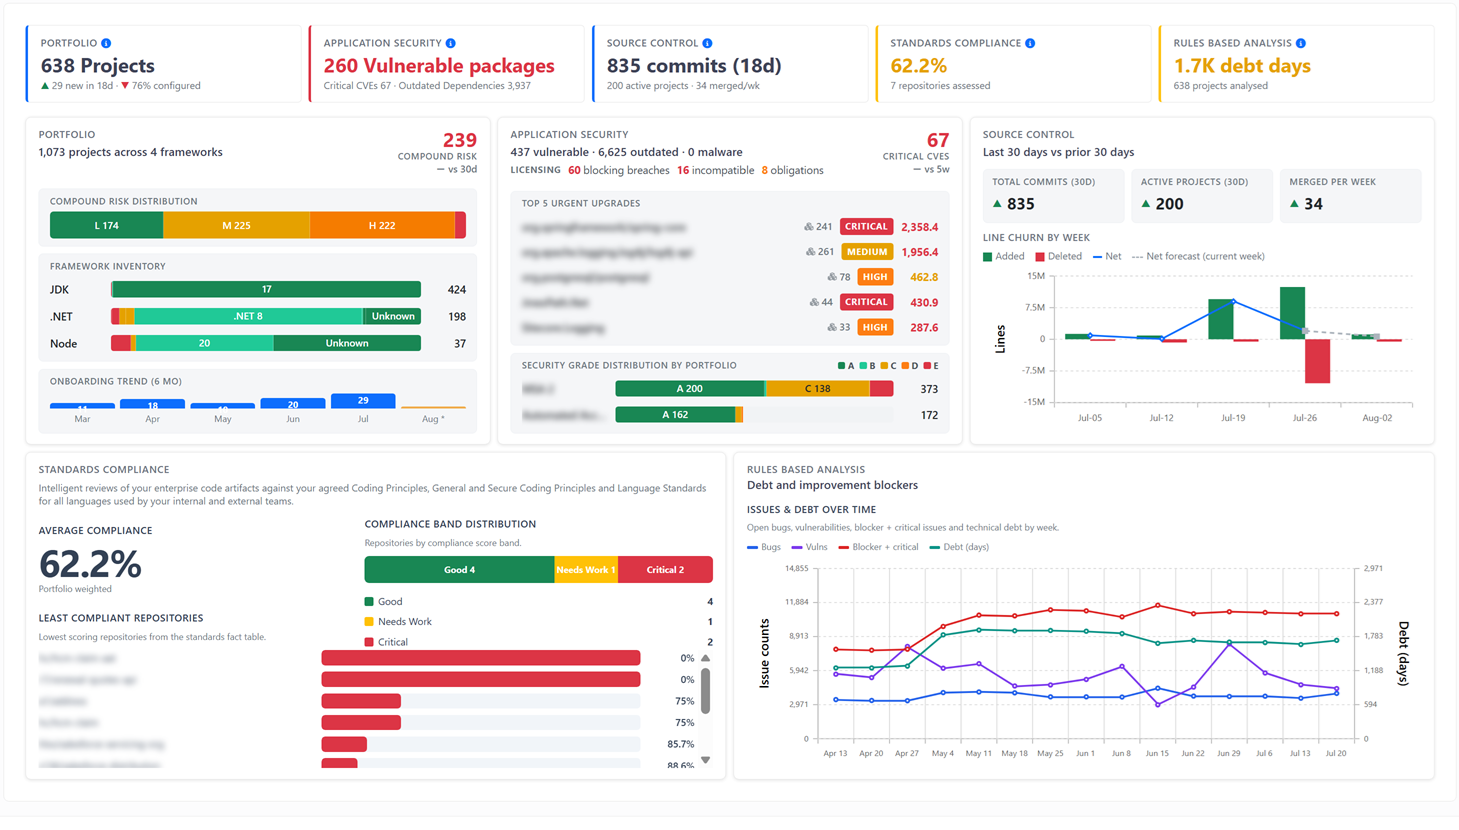1459x830 pixels.
Task: Select the L 174 low-risk segment
Action: click(107, 226)
